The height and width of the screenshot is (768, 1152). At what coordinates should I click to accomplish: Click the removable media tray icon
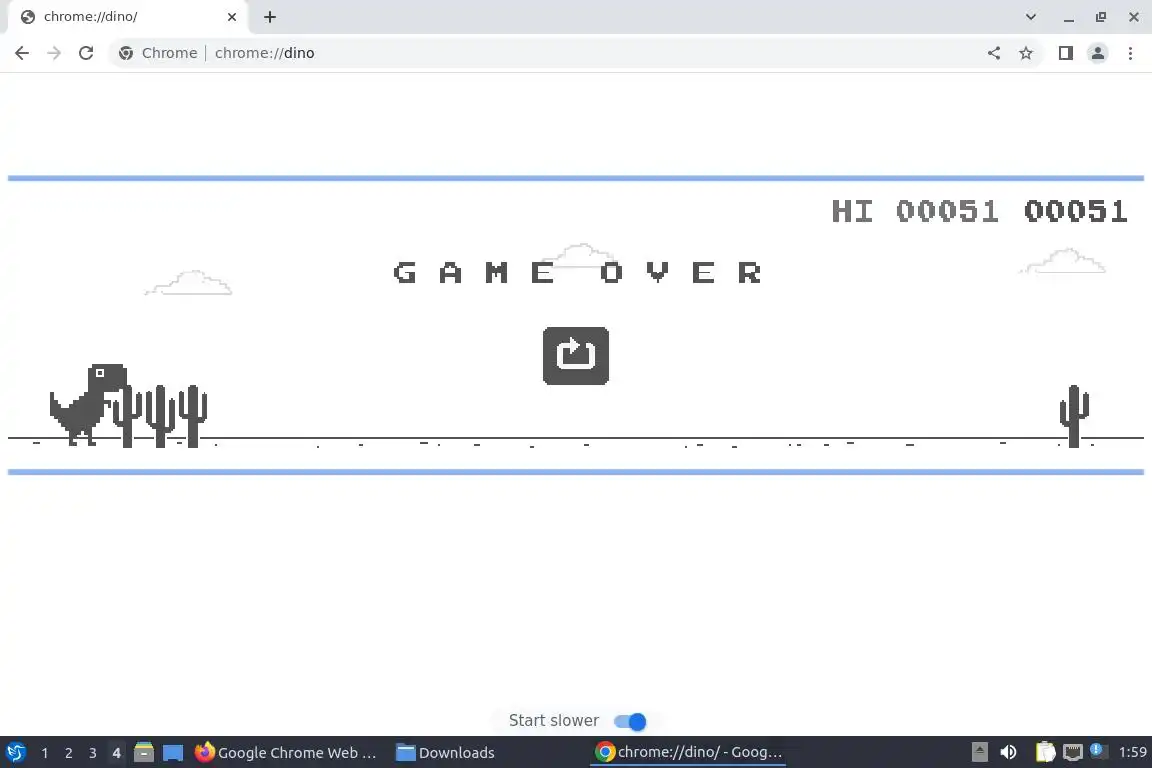pos(979,752)
